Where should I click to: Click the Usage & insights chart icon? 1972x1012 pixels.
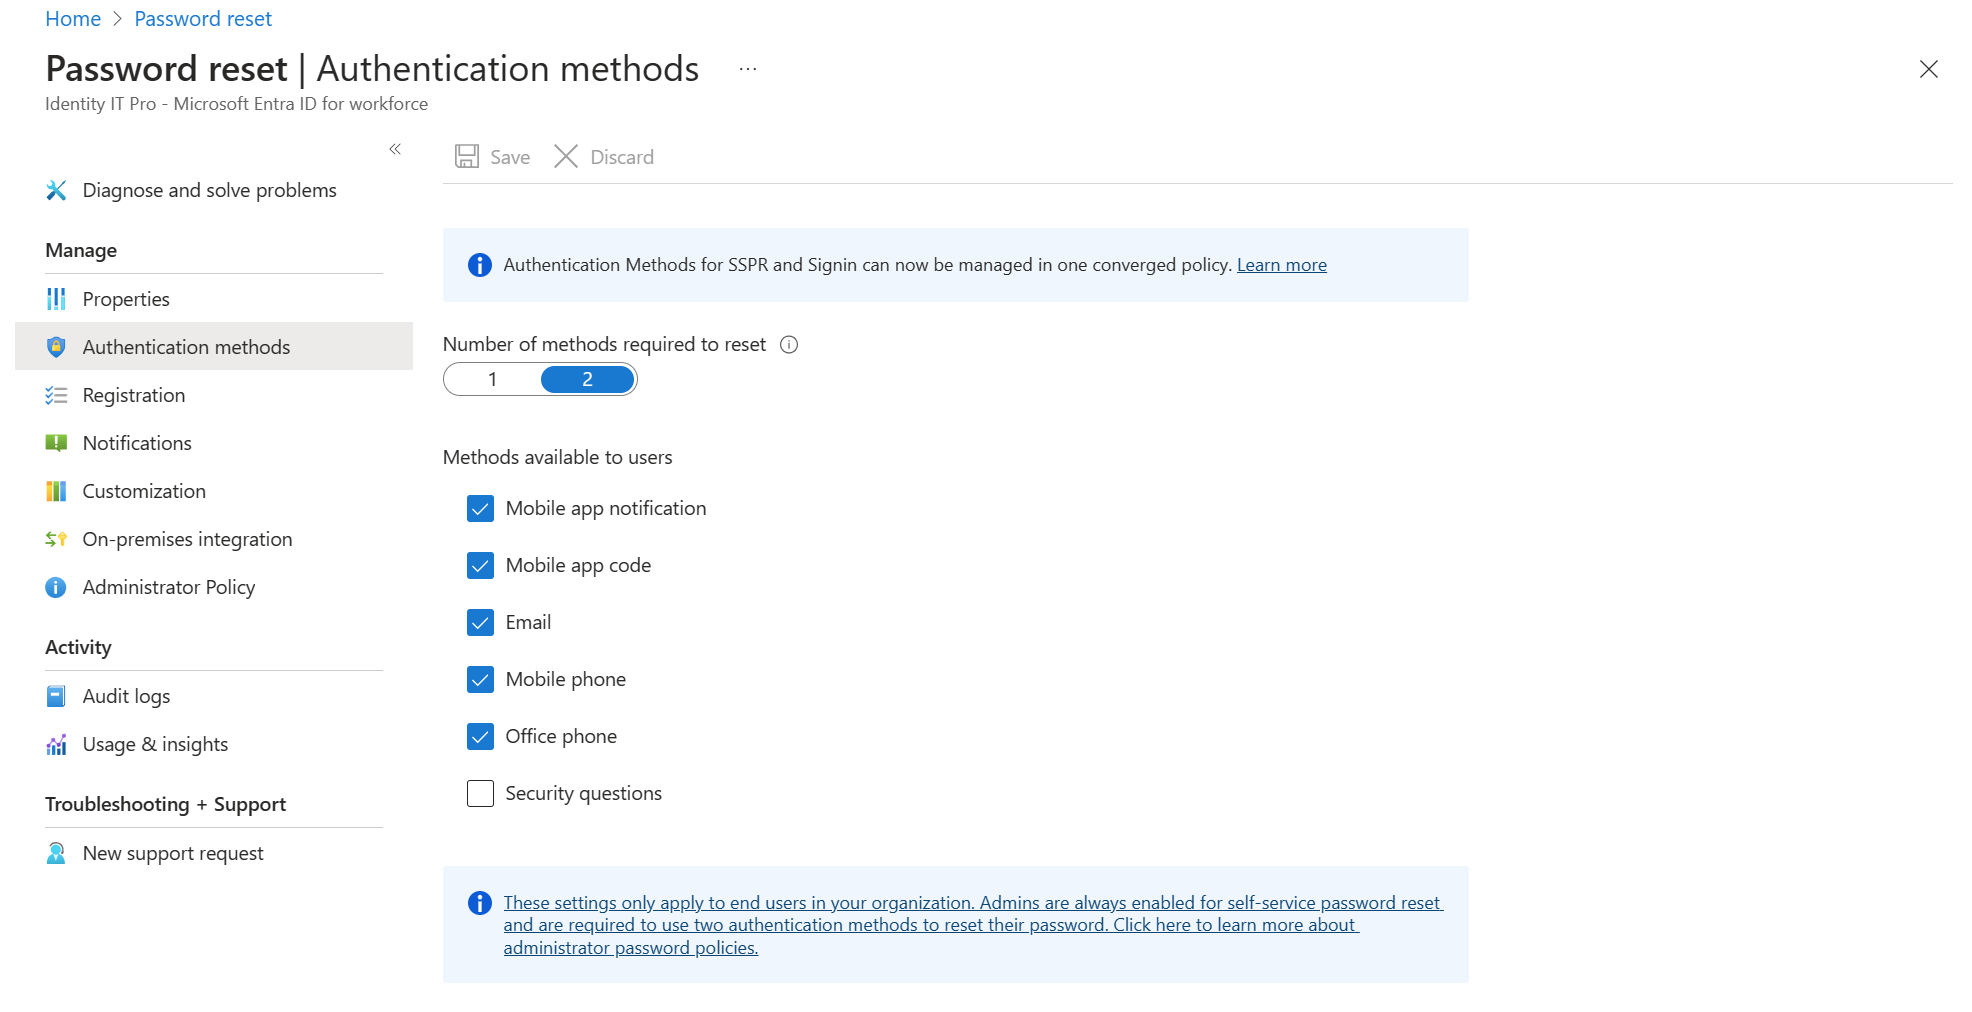(57, 744)
